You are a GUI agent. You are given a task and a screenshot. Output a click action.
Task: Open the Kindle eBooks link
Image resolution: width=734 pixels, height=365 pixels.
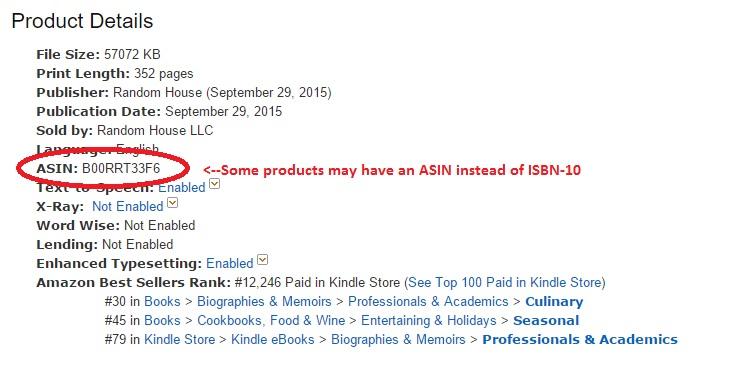coord(272,340)
